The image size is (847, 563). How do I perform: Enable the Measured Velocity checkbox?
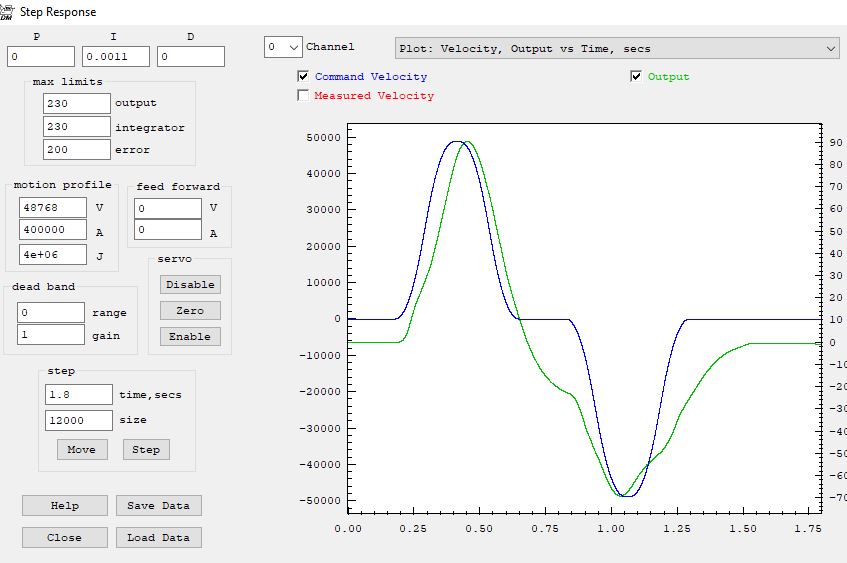(304, 96)
